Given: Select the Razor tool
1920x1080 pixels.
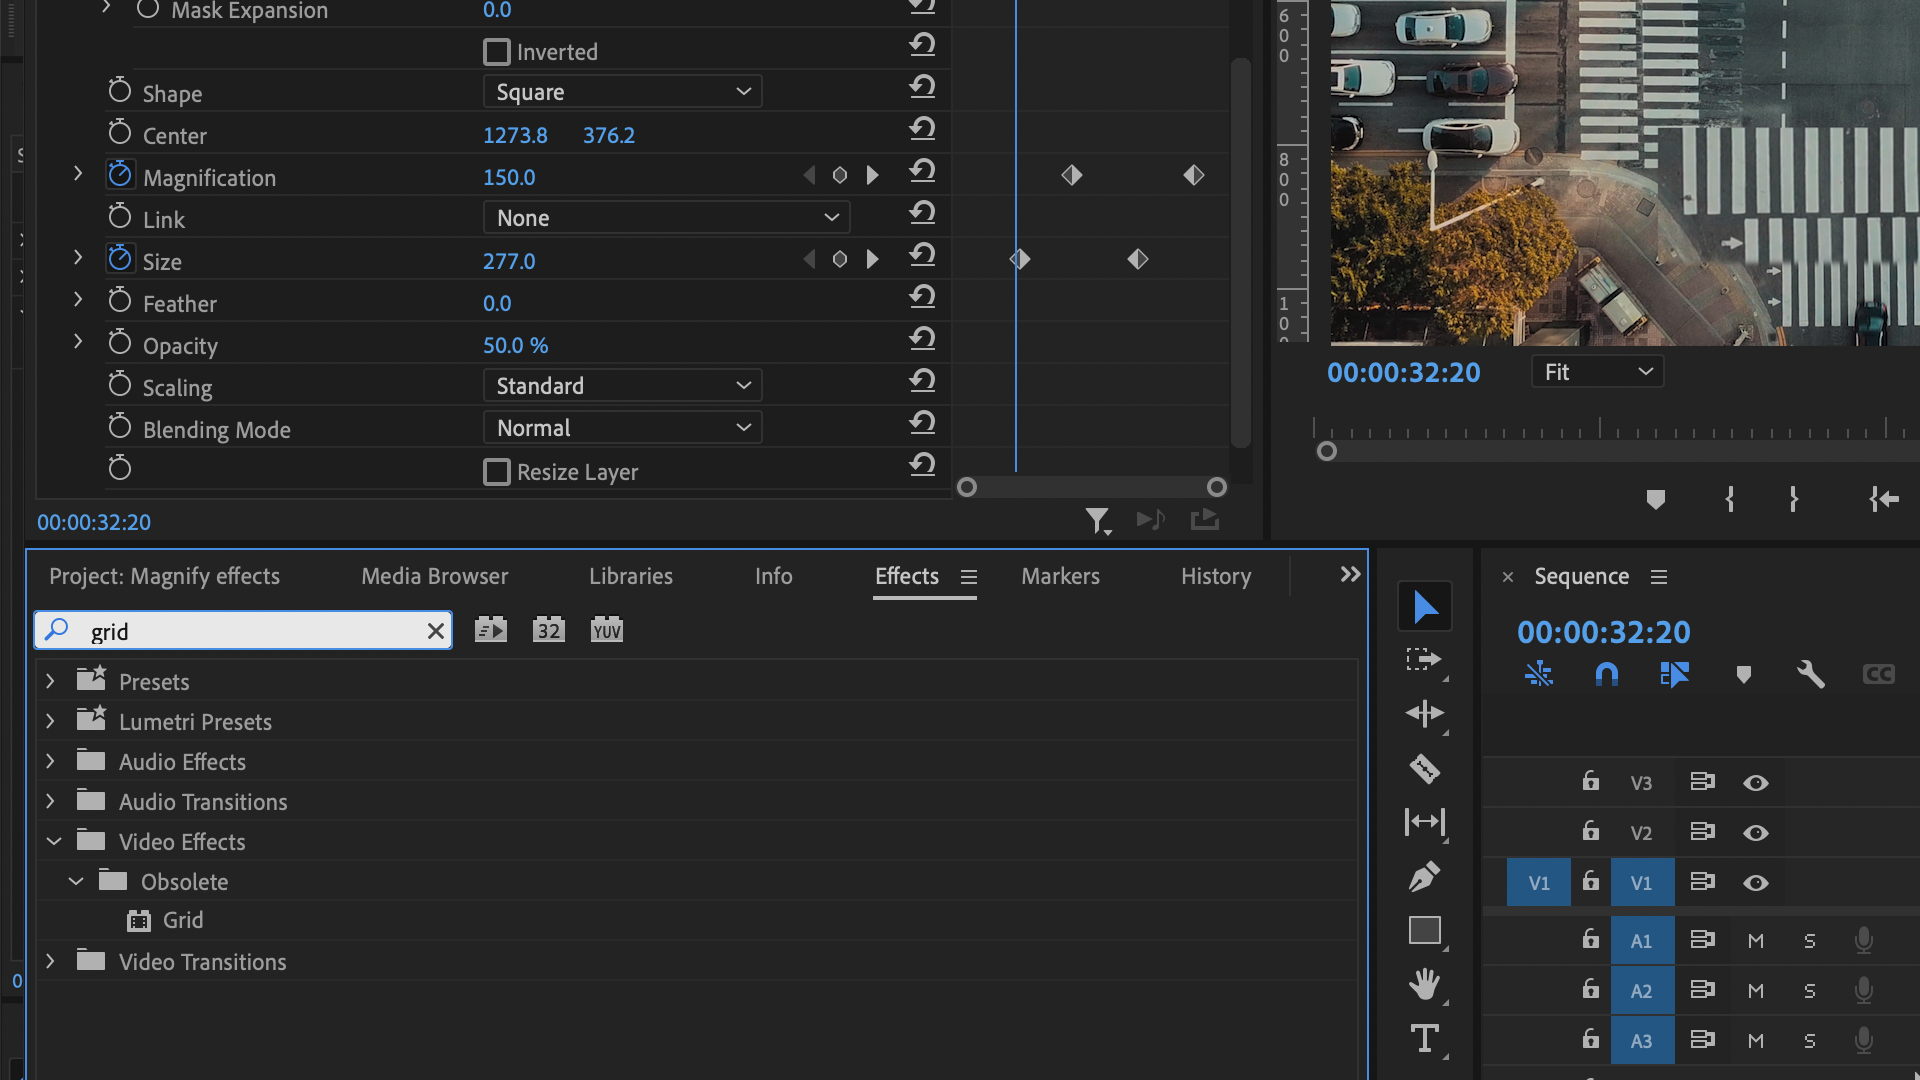Looking at the screenshot, I should point(1425,768).
